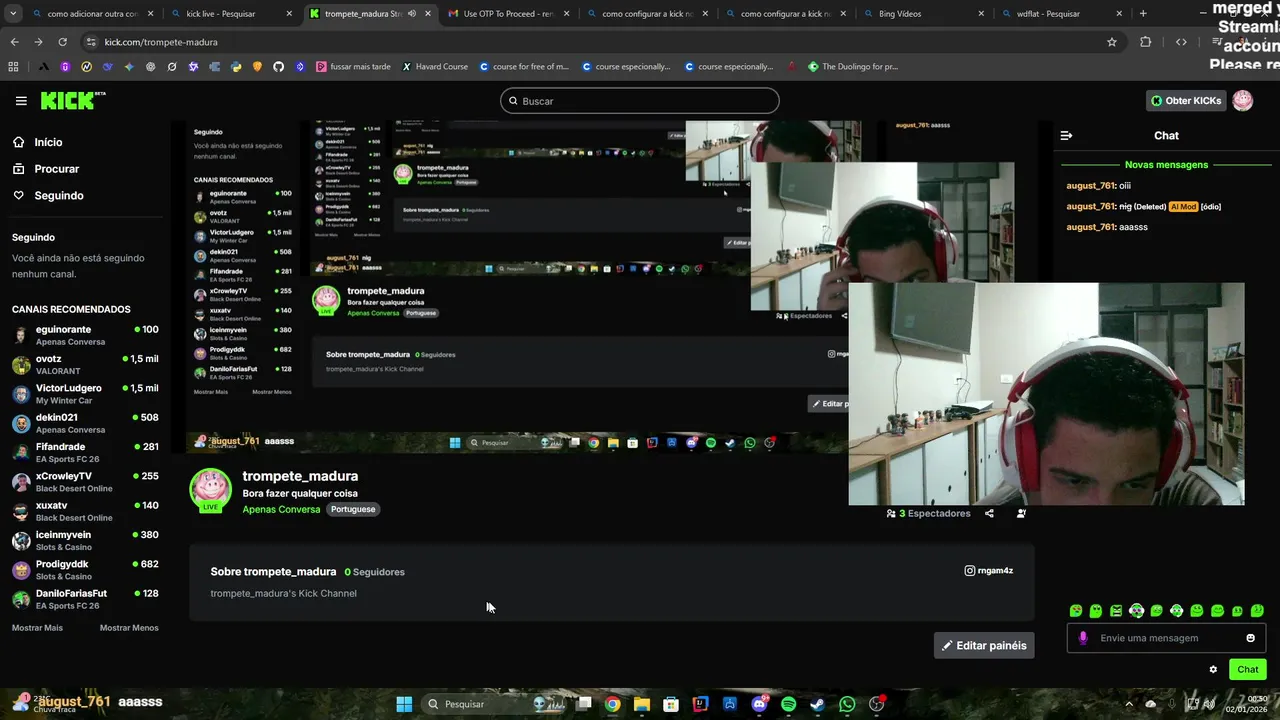Click the Editar painéis button
Image resolution: width=1280 pixels, height=720 pixels.
(984, 645)
